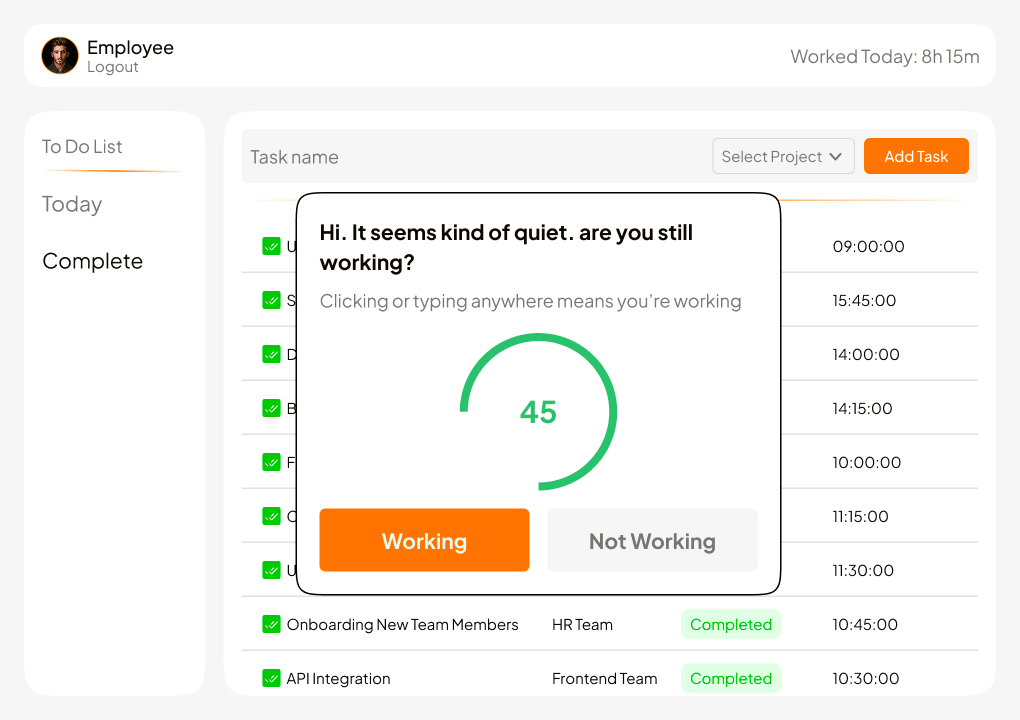Open the Complete tab in sidebar

point(92,261)
